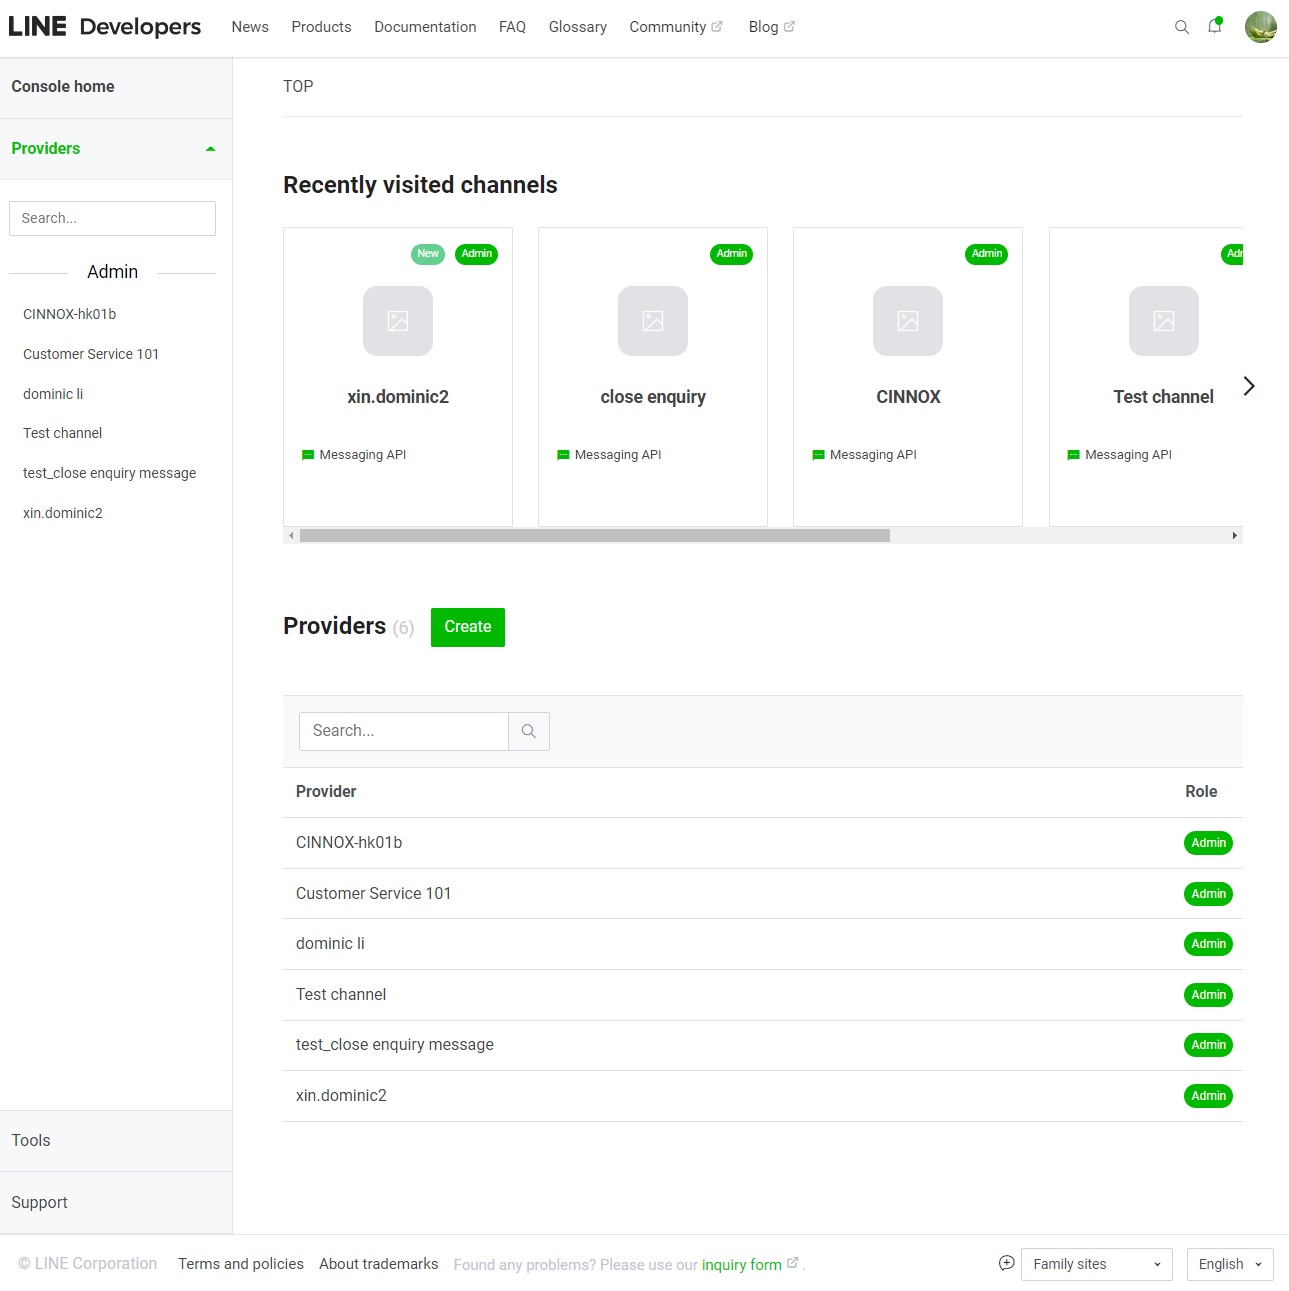
Task: Focus the sidebar provider search field
Action: click(112, 219)
